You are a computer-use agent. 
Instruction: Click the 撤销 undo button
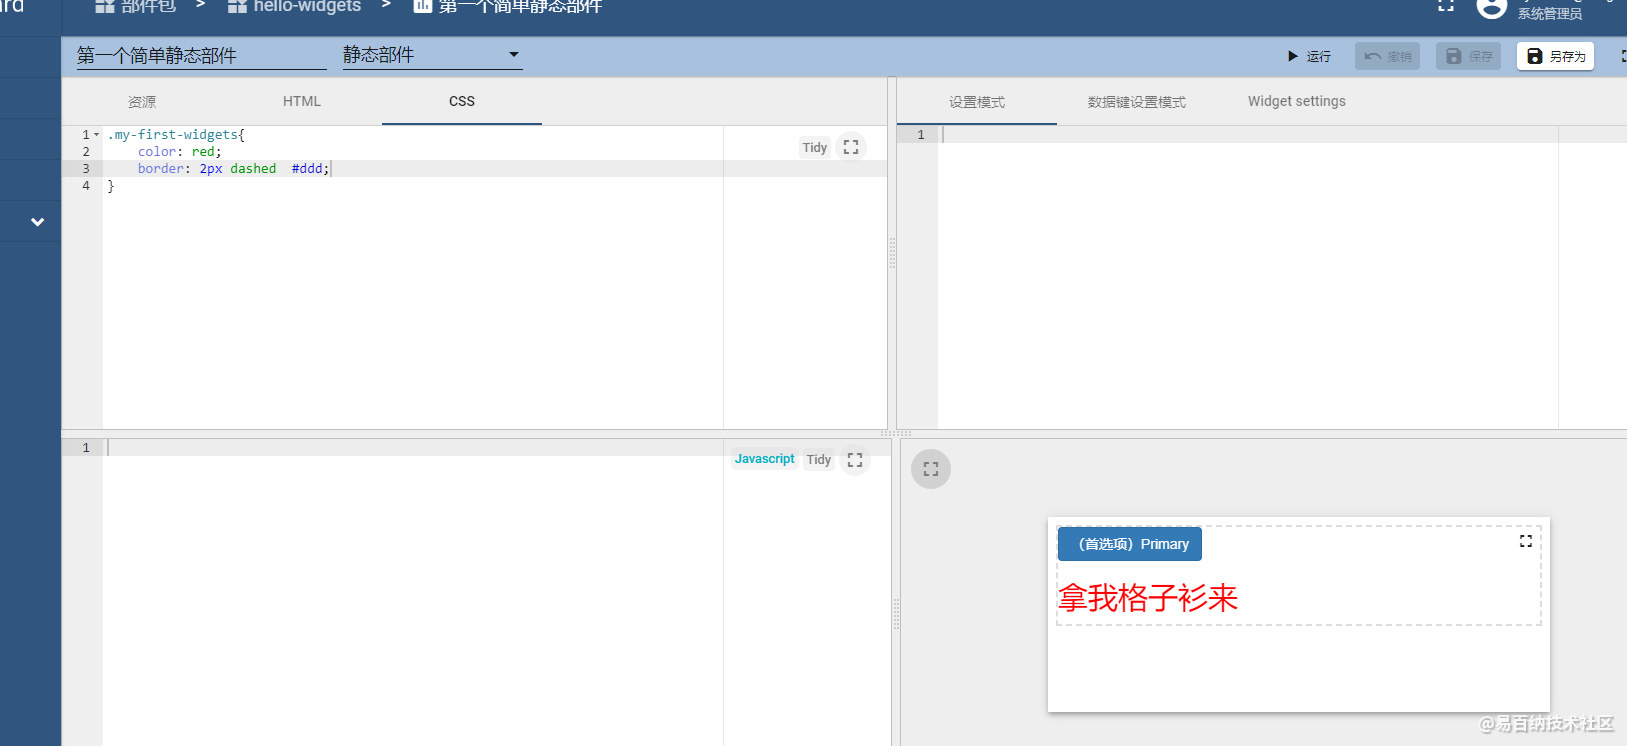1387,57
